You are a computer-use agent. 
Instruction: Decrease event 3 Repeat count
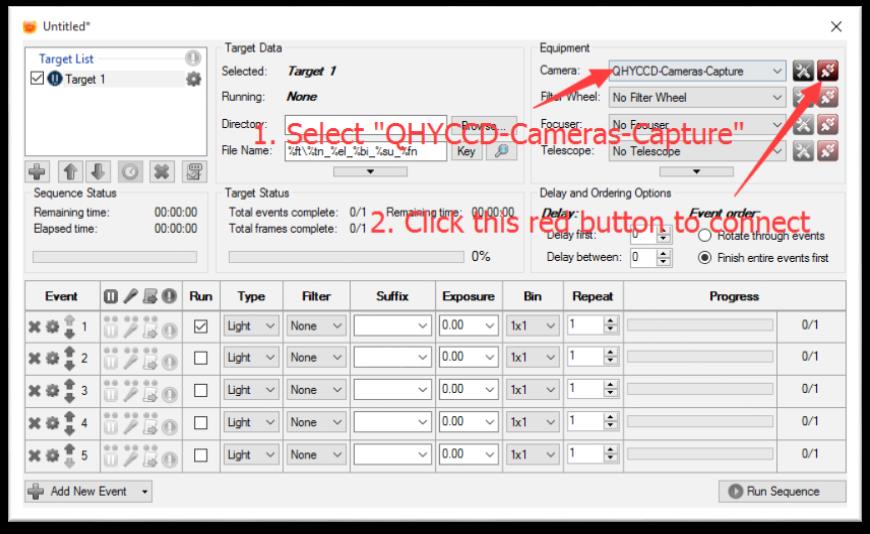click(x=610, y=395)
